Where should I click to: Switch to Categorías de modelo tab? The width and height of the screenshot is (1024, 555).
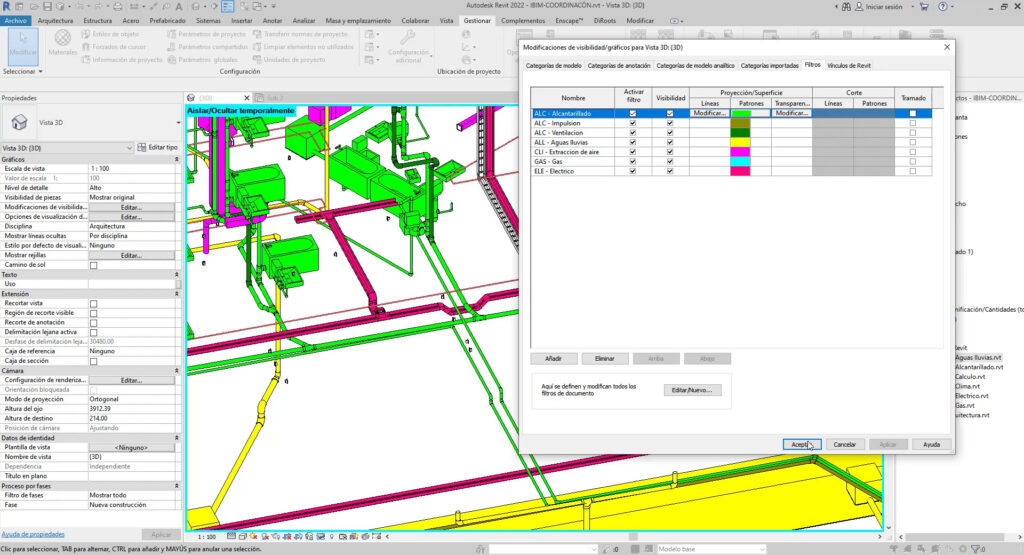point(553,65)
